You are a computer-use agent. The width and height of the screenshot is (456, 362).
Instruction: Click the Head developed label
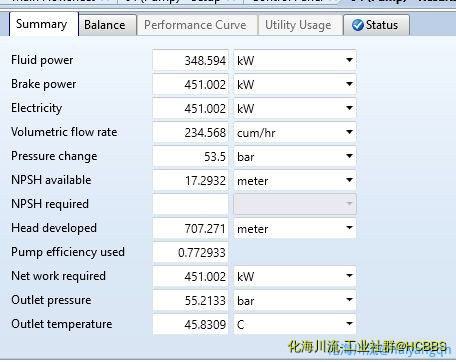click(54, 228)
